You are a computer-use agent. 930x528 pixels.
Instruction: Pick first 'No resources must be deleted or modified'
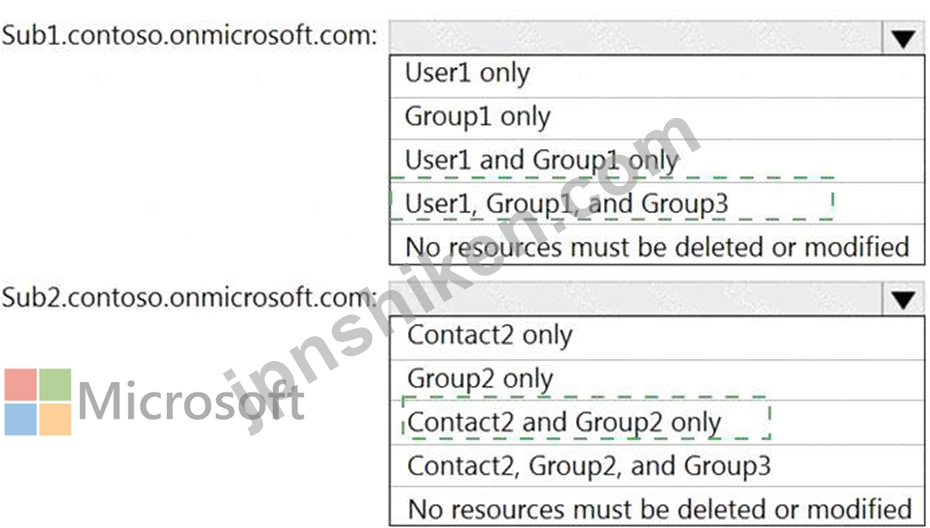click(657, 245)
